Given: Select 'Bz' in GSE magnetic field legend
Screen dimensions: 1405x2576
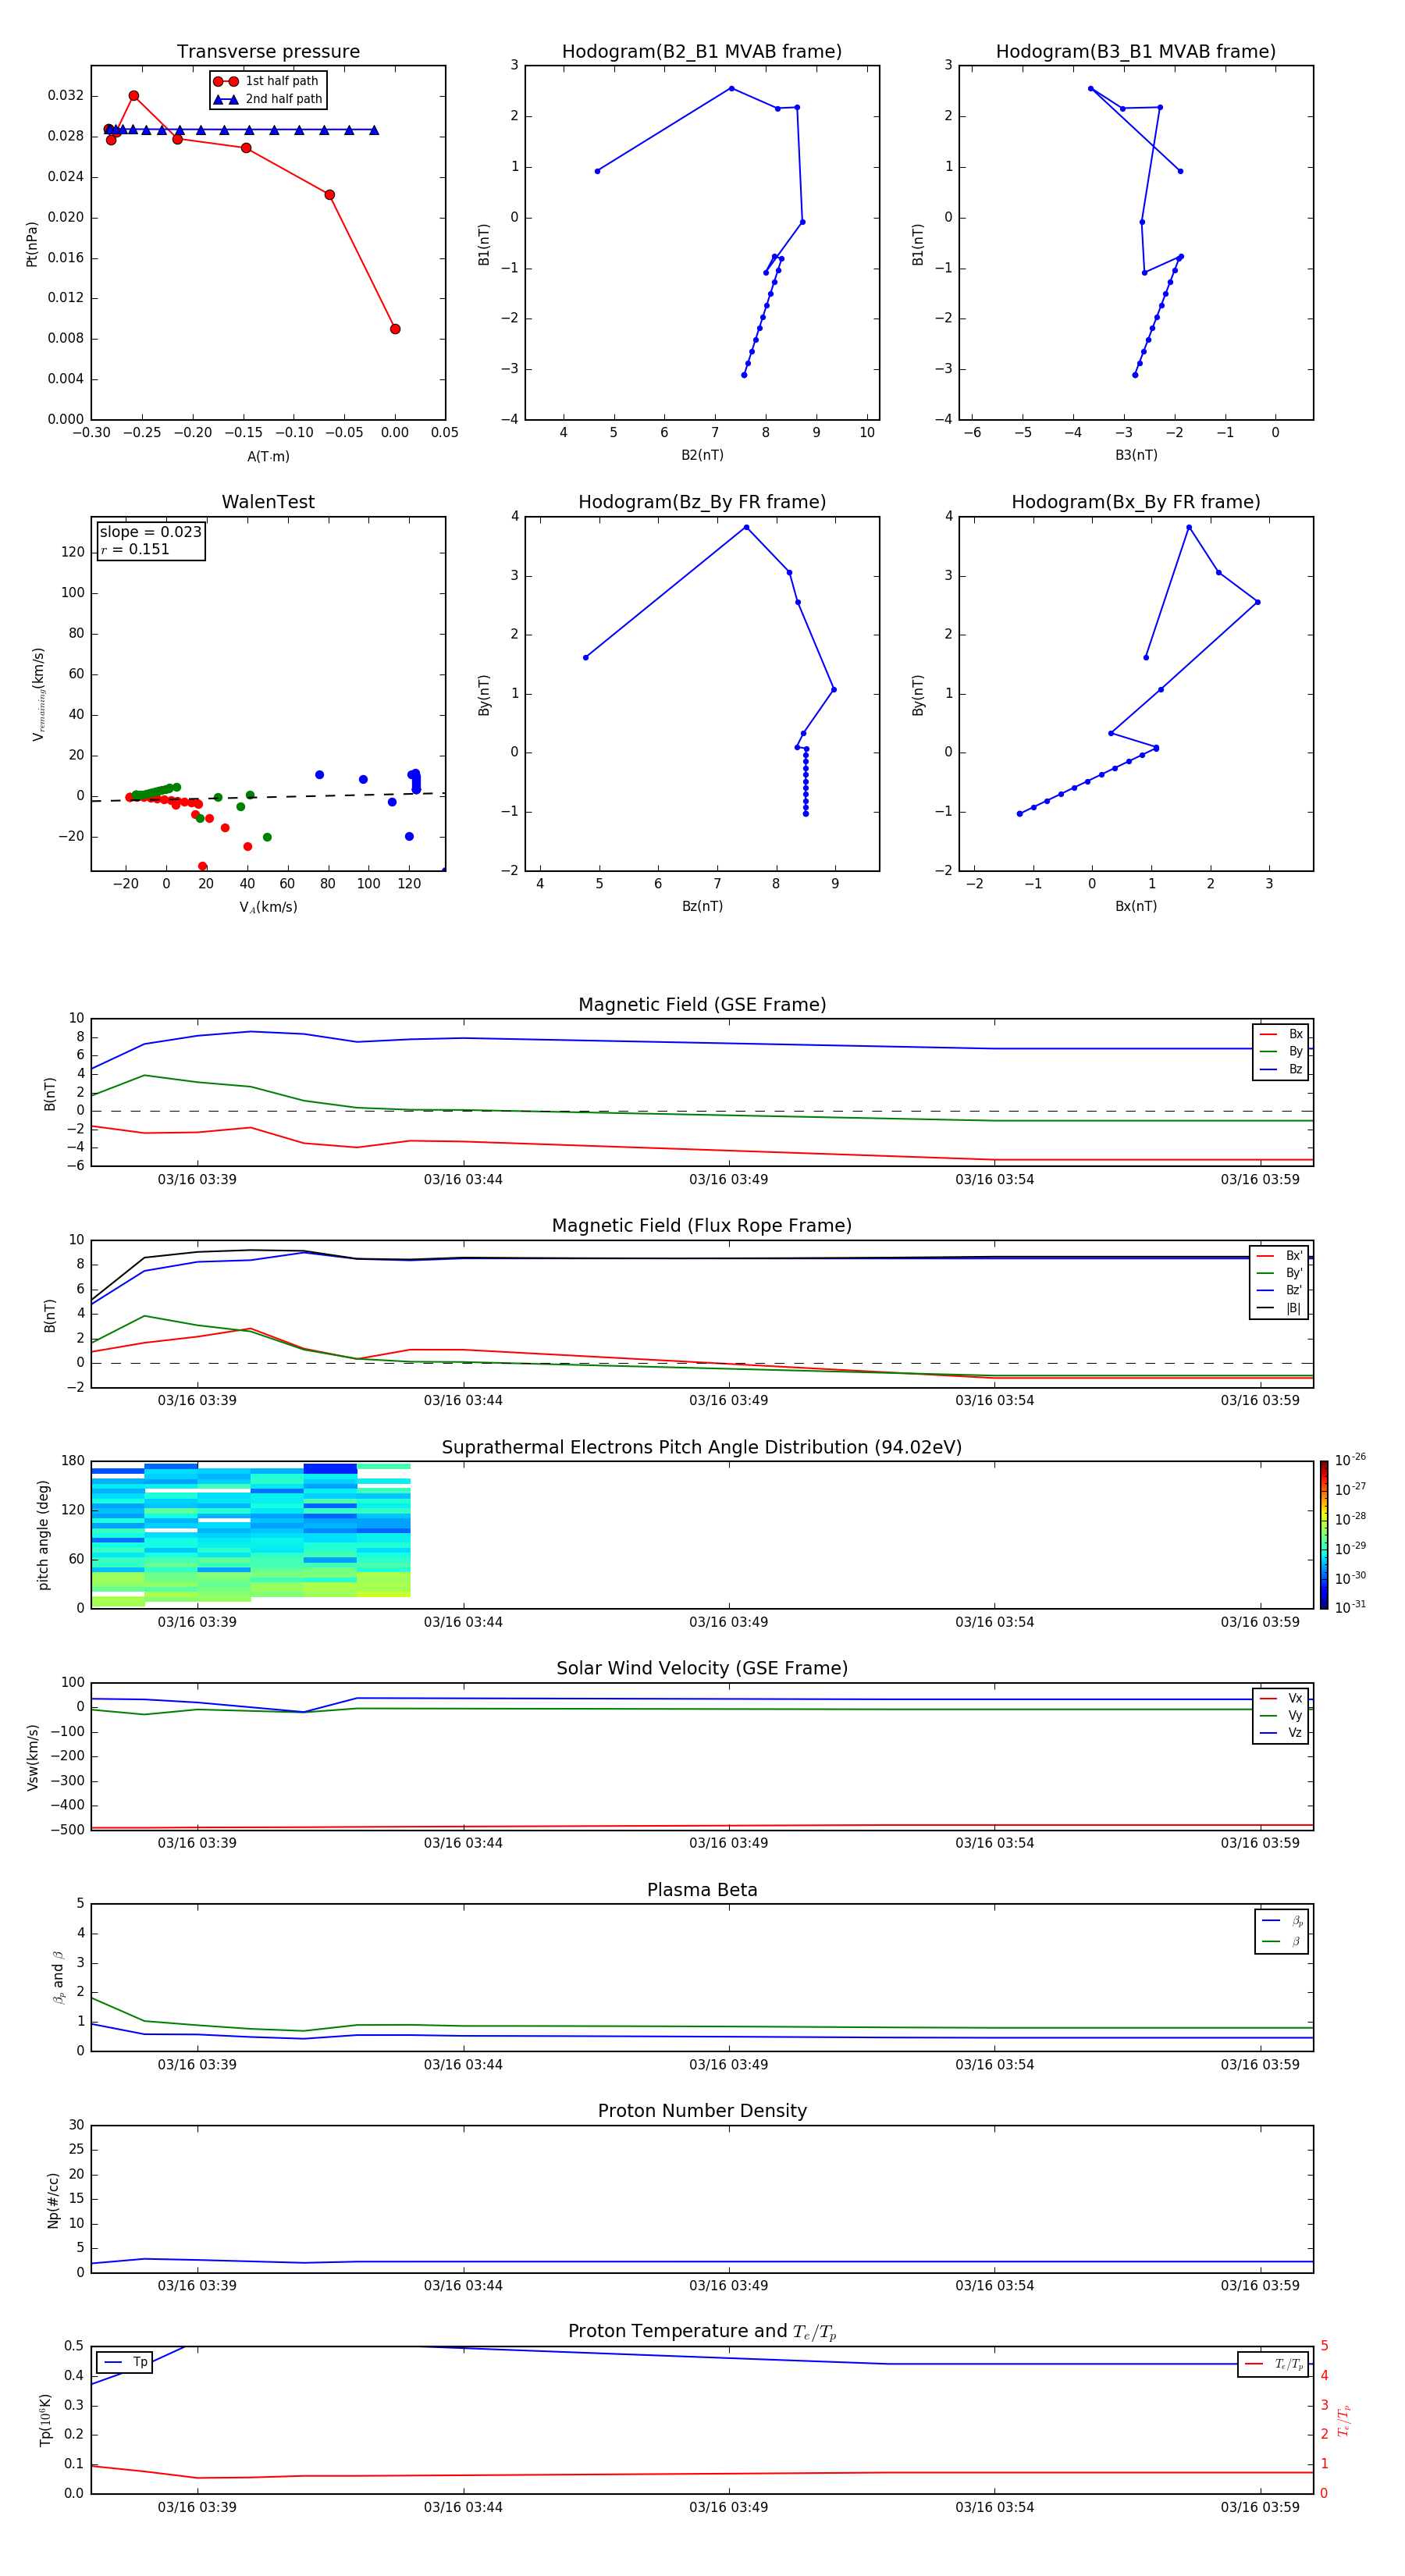Looking at the screenshot, I should [x=1281, y=1069].
